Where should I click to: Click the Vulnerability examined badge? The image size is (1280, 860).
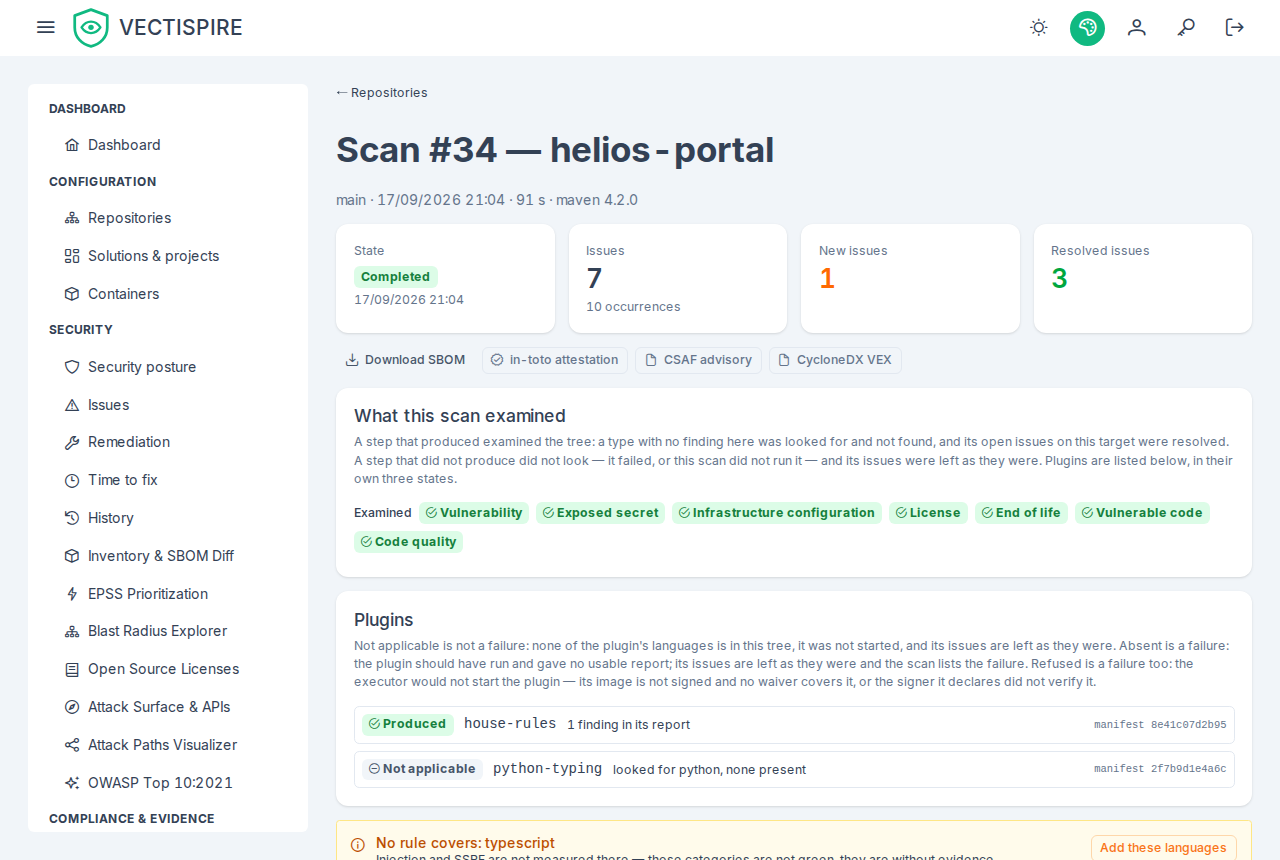tap(474, 513)
